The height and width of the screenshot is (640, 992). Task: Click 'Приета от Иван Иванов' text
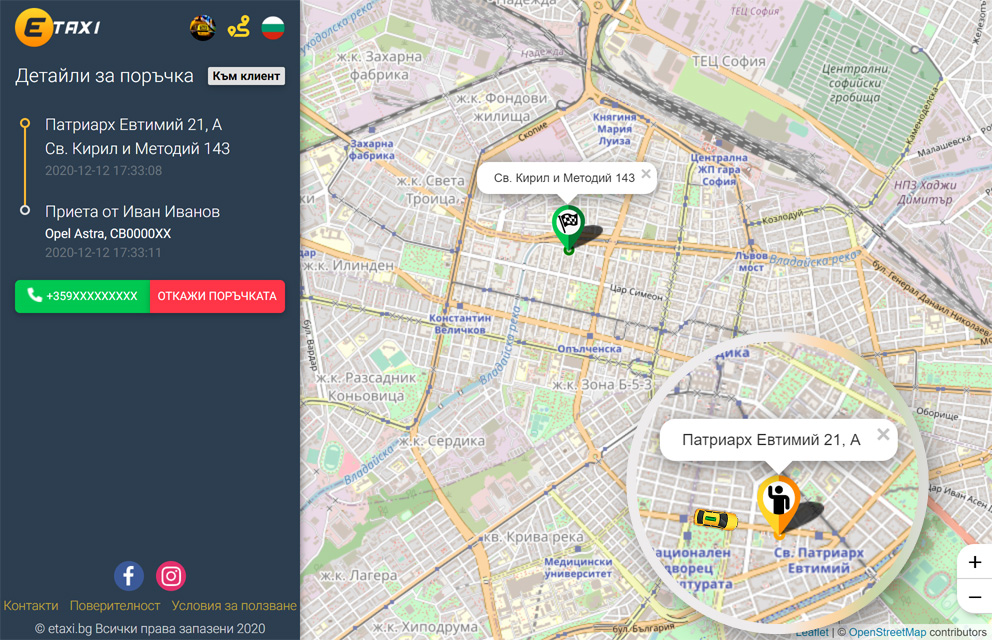coord(132,211)
